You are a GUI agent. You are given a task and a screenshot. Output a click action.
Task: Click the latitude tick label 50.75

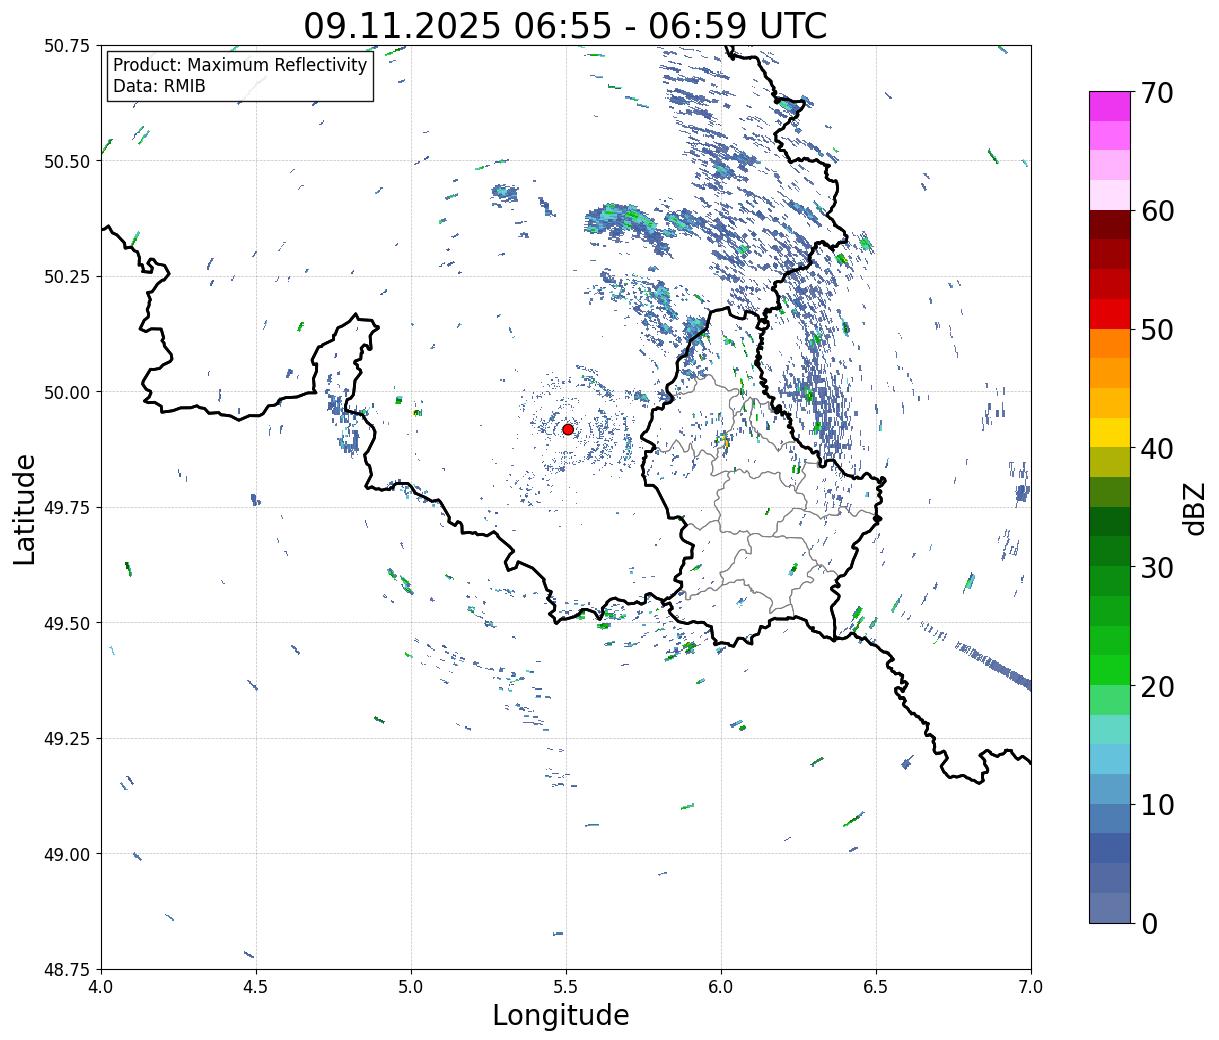click(x=67, y=46)
